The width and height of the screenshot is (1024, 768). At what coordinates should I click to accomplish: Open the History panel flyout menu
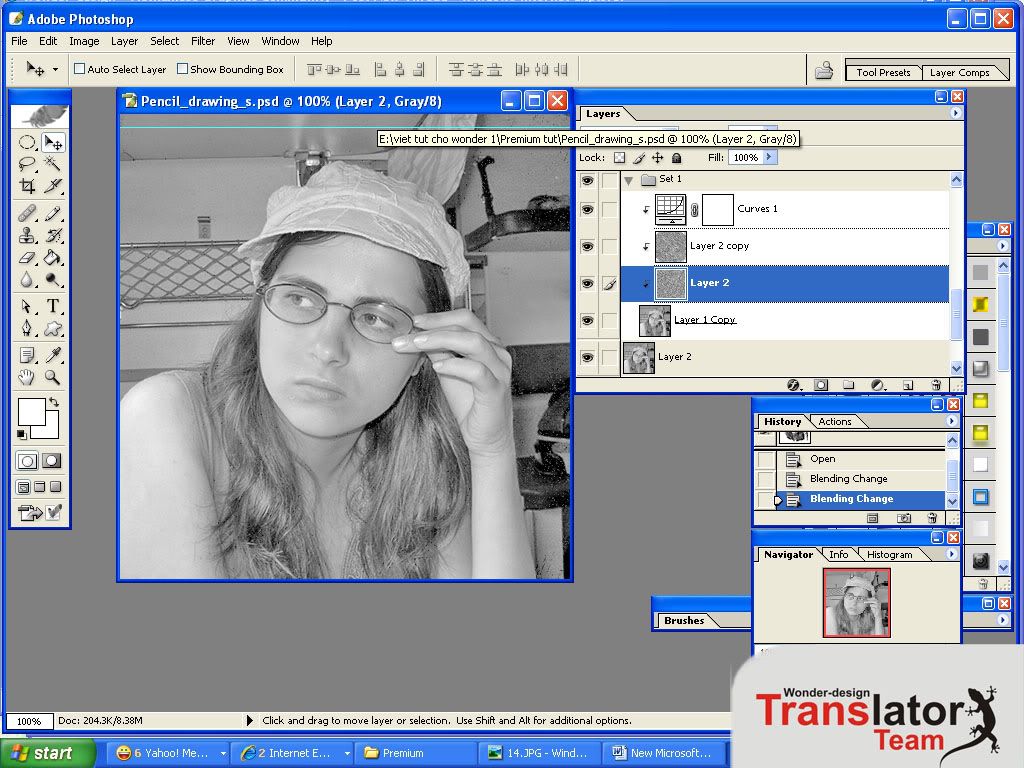point(952,421)
